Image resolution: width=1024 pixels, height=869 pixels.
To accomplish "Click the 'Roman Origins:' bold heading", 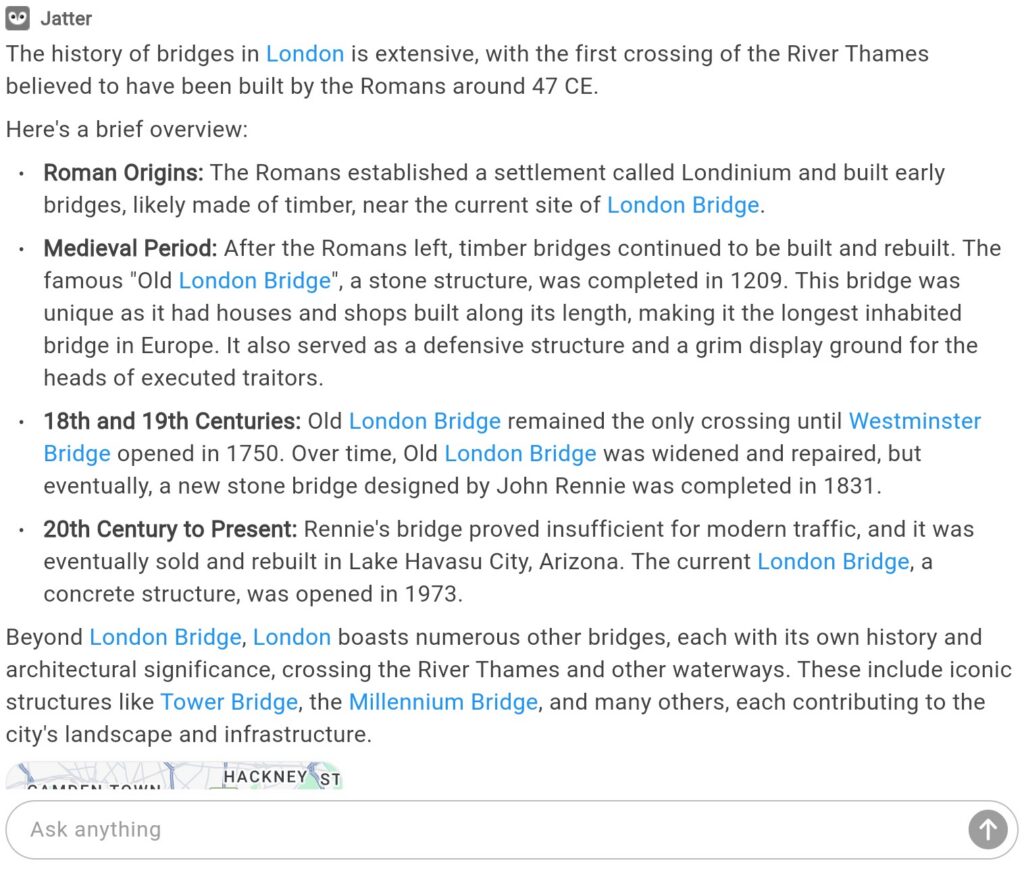I will pyautogui.click(x=123, y=173).
